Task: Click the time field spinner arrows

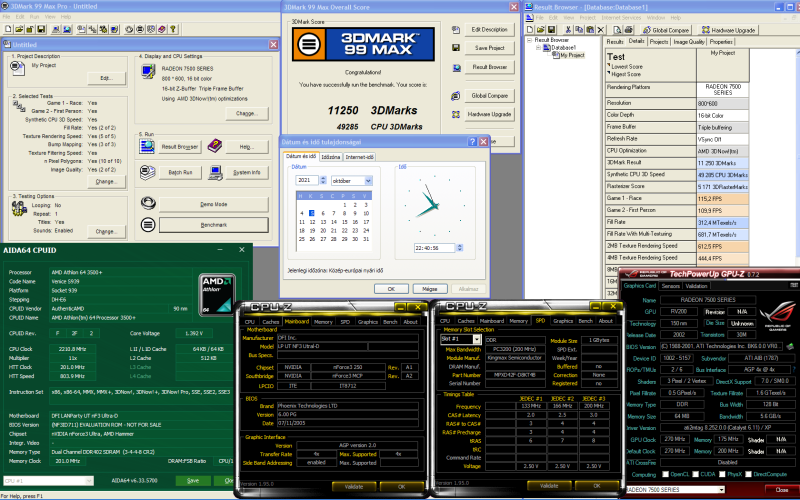Action: 460,248
